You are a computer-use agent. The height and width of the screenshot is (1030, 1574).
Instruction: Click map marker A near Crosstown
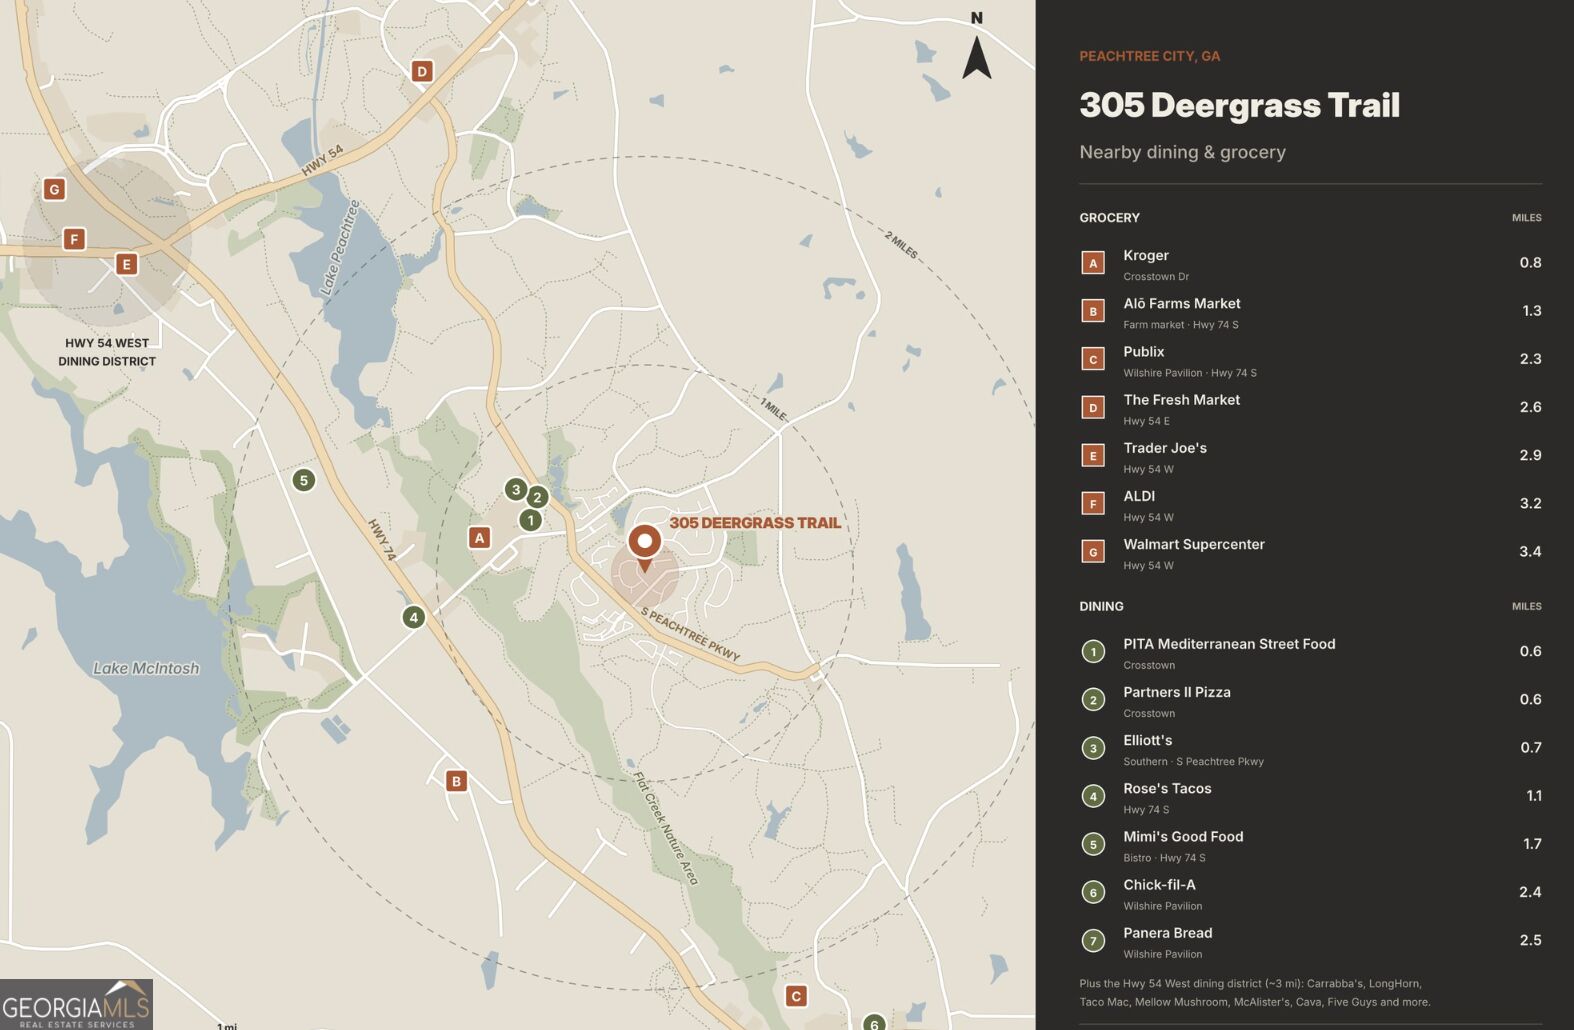pos(480,538)
